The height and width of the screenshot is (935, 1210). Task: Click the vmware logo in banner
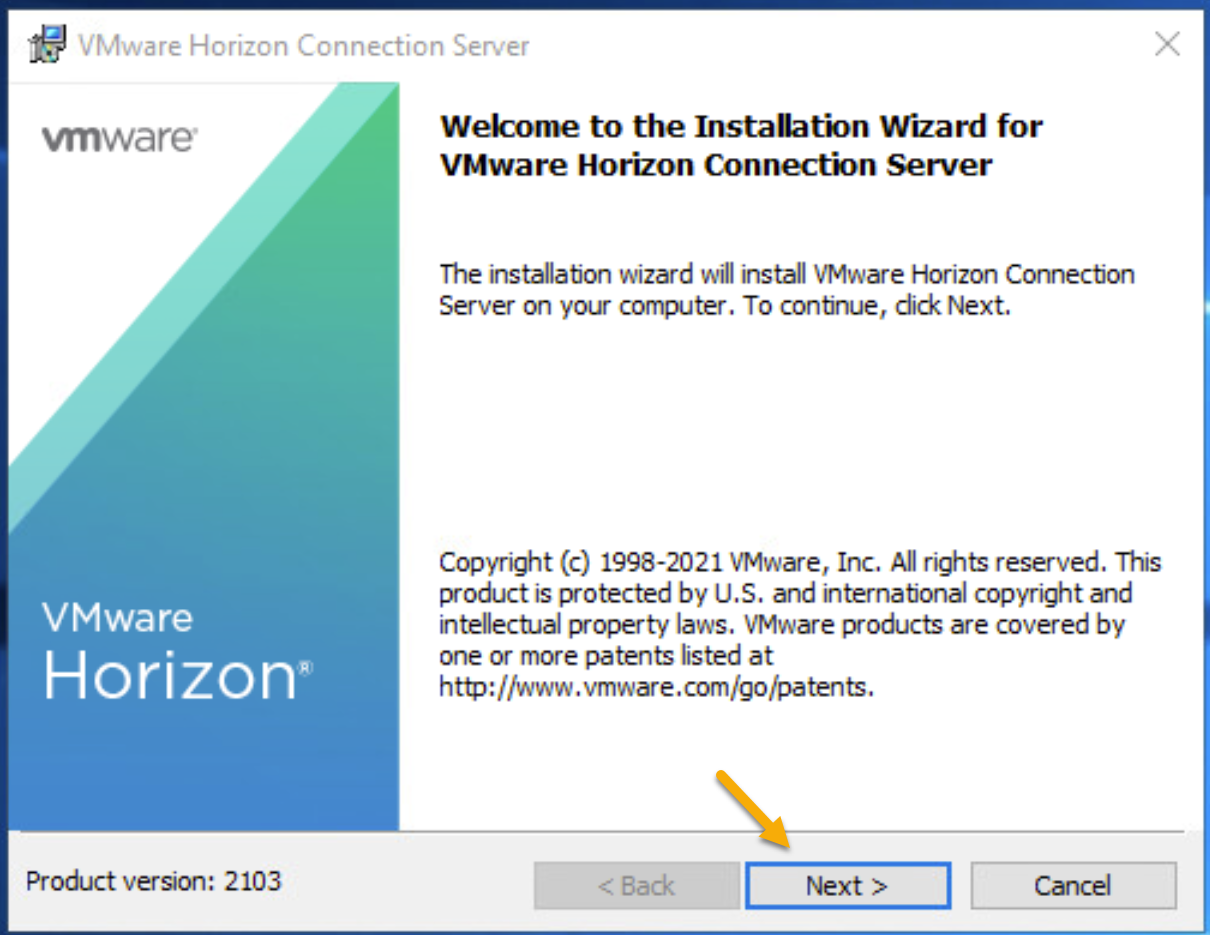point(119,139)
